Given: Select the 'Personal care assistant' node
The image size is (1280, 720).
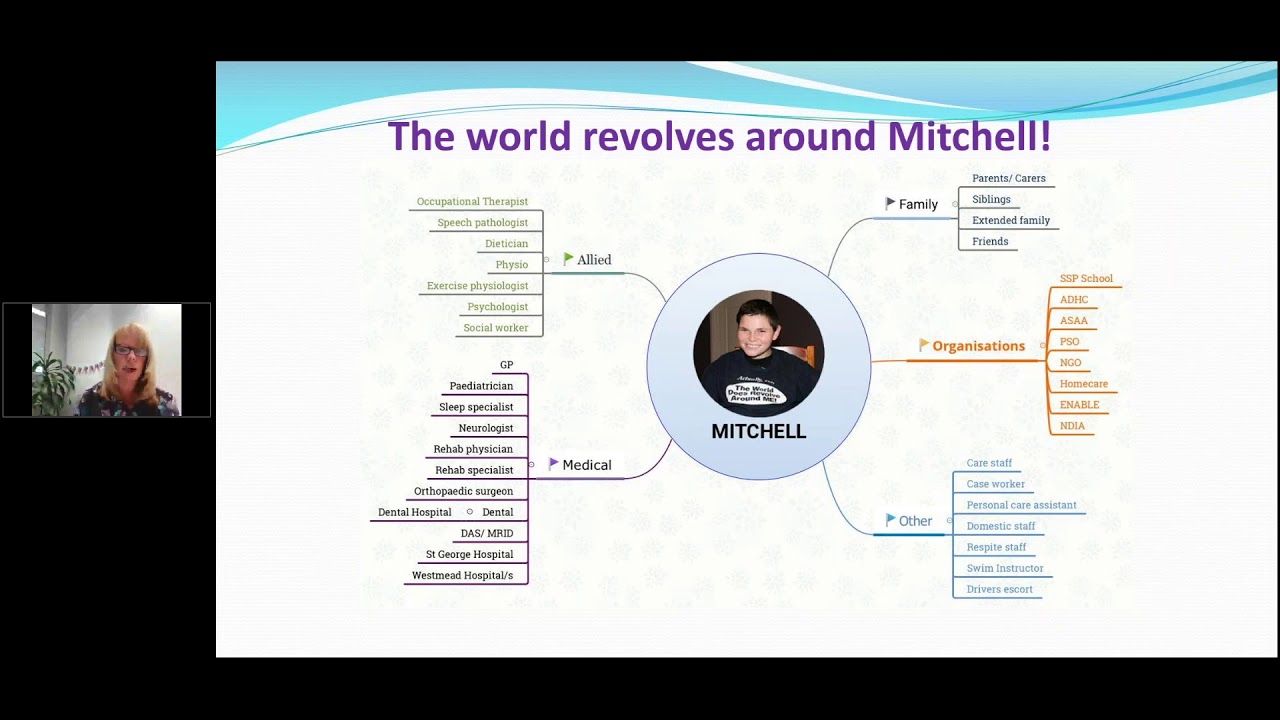Looking at the screenshot, I should point(1021,505).
